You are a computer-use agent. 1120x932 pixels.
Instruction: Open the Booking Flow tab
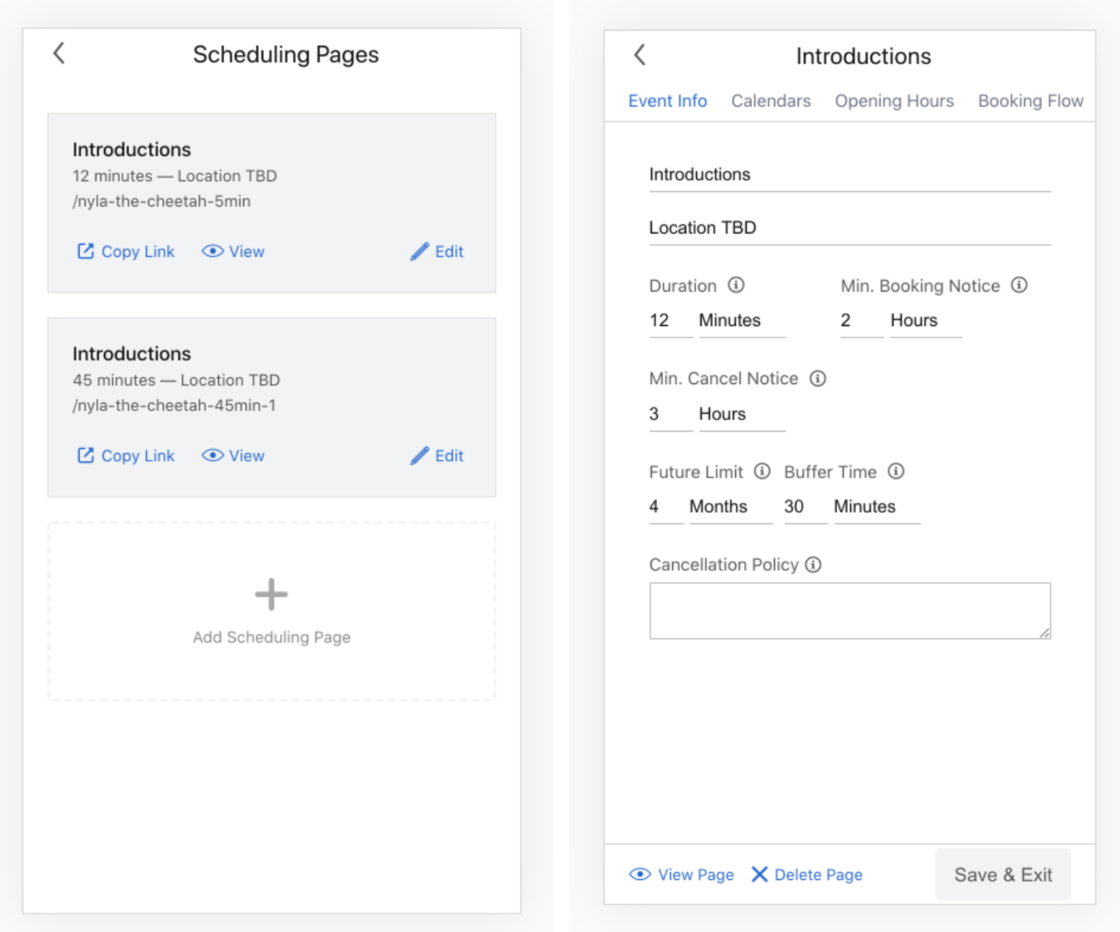1031,100
